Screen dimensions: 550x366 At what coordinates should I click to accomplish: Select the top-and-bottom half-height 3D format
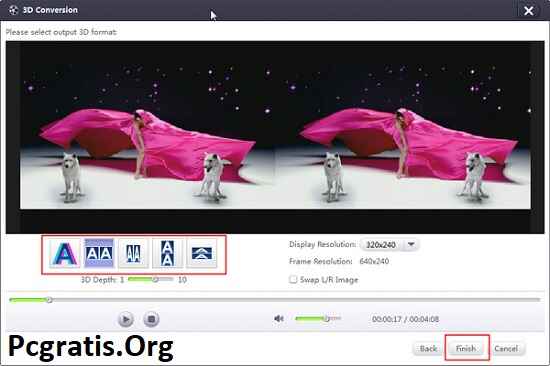(202, 253)
